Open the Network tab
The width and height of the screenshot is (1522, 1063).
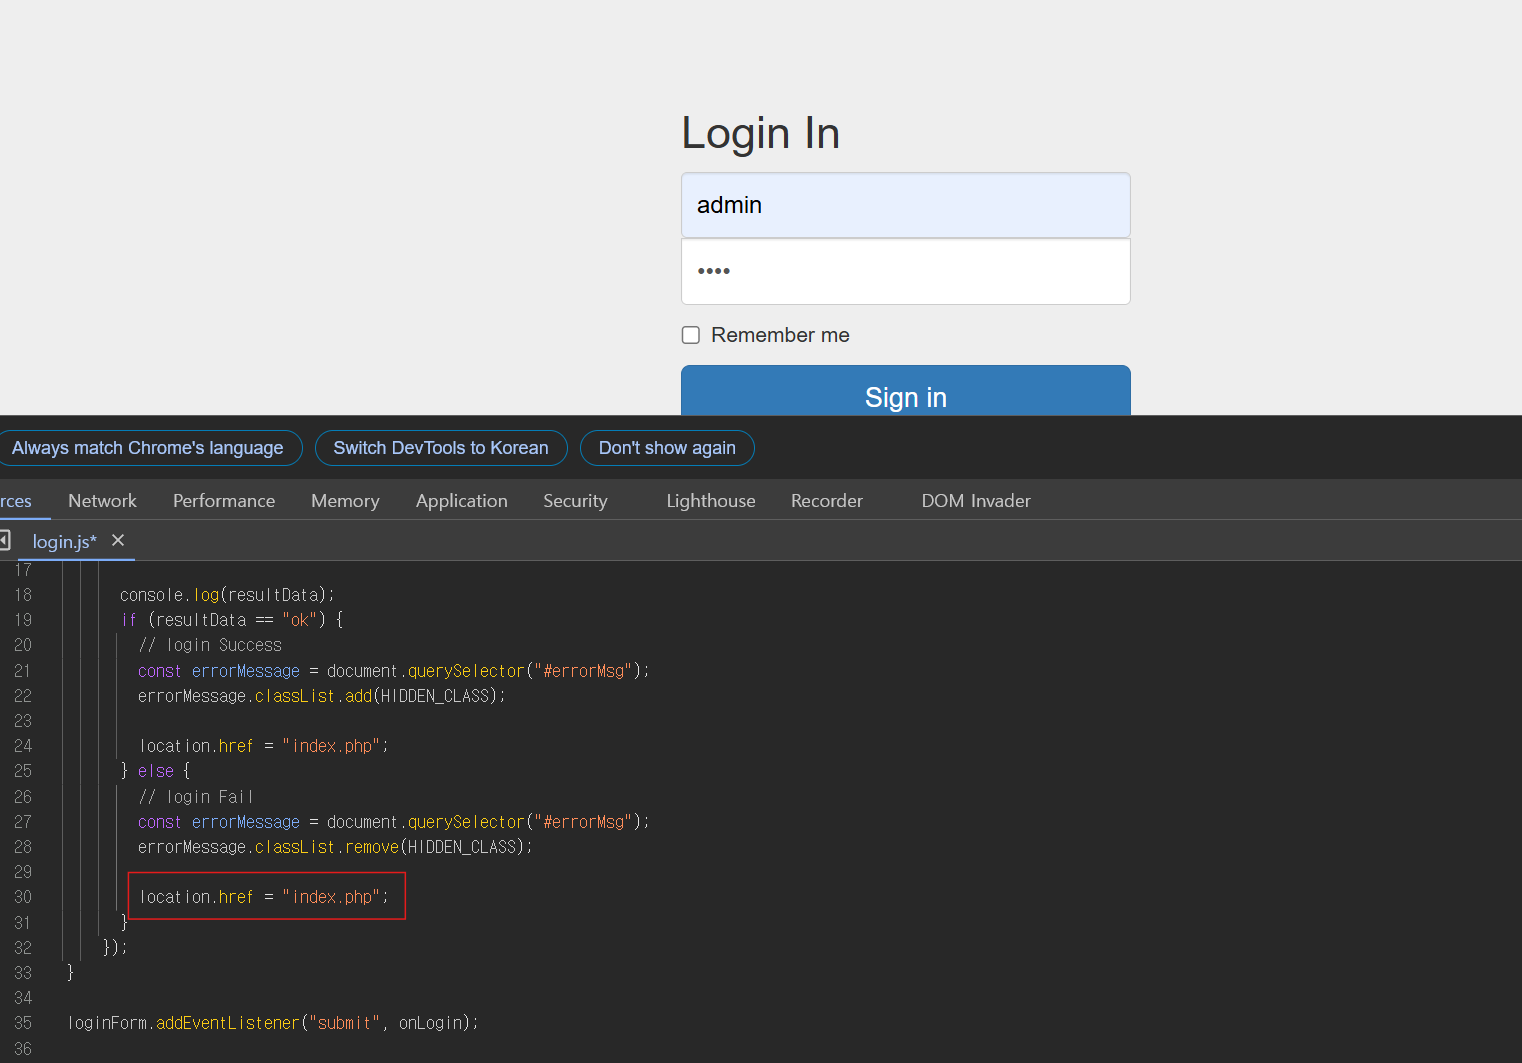coord(102,501)
